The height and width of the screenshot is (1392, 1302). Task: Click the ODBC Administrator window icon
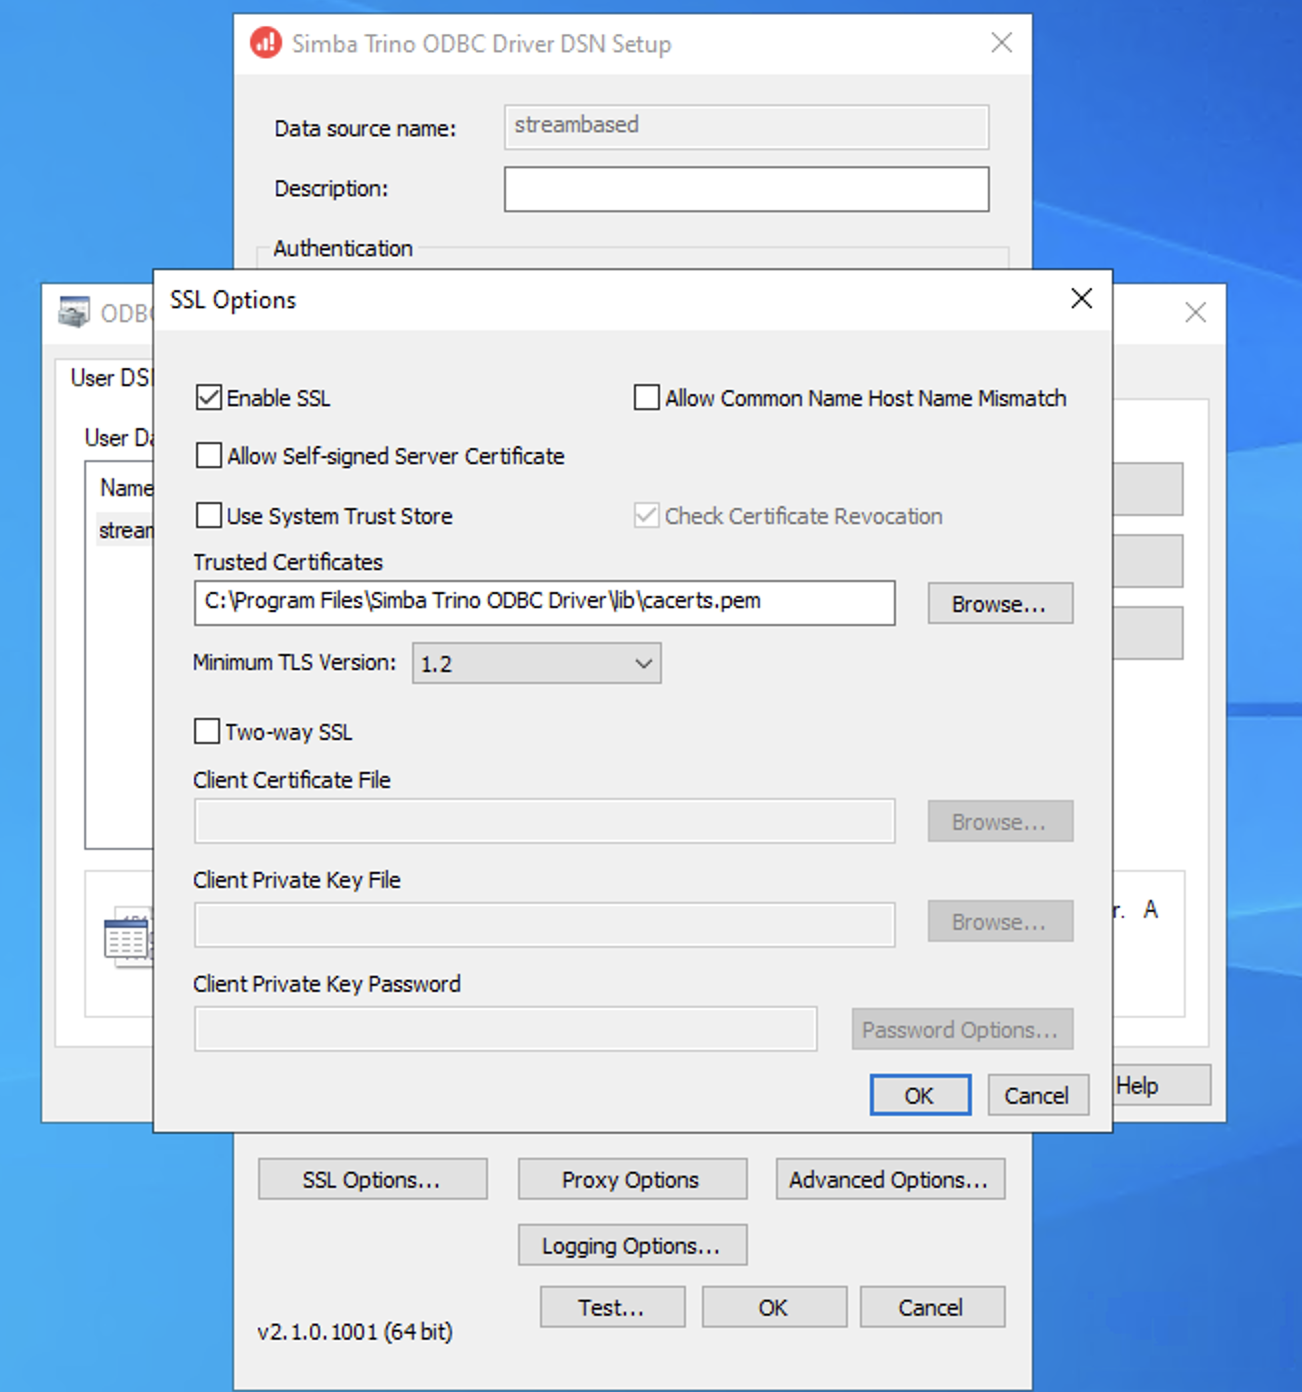[74, 312]
